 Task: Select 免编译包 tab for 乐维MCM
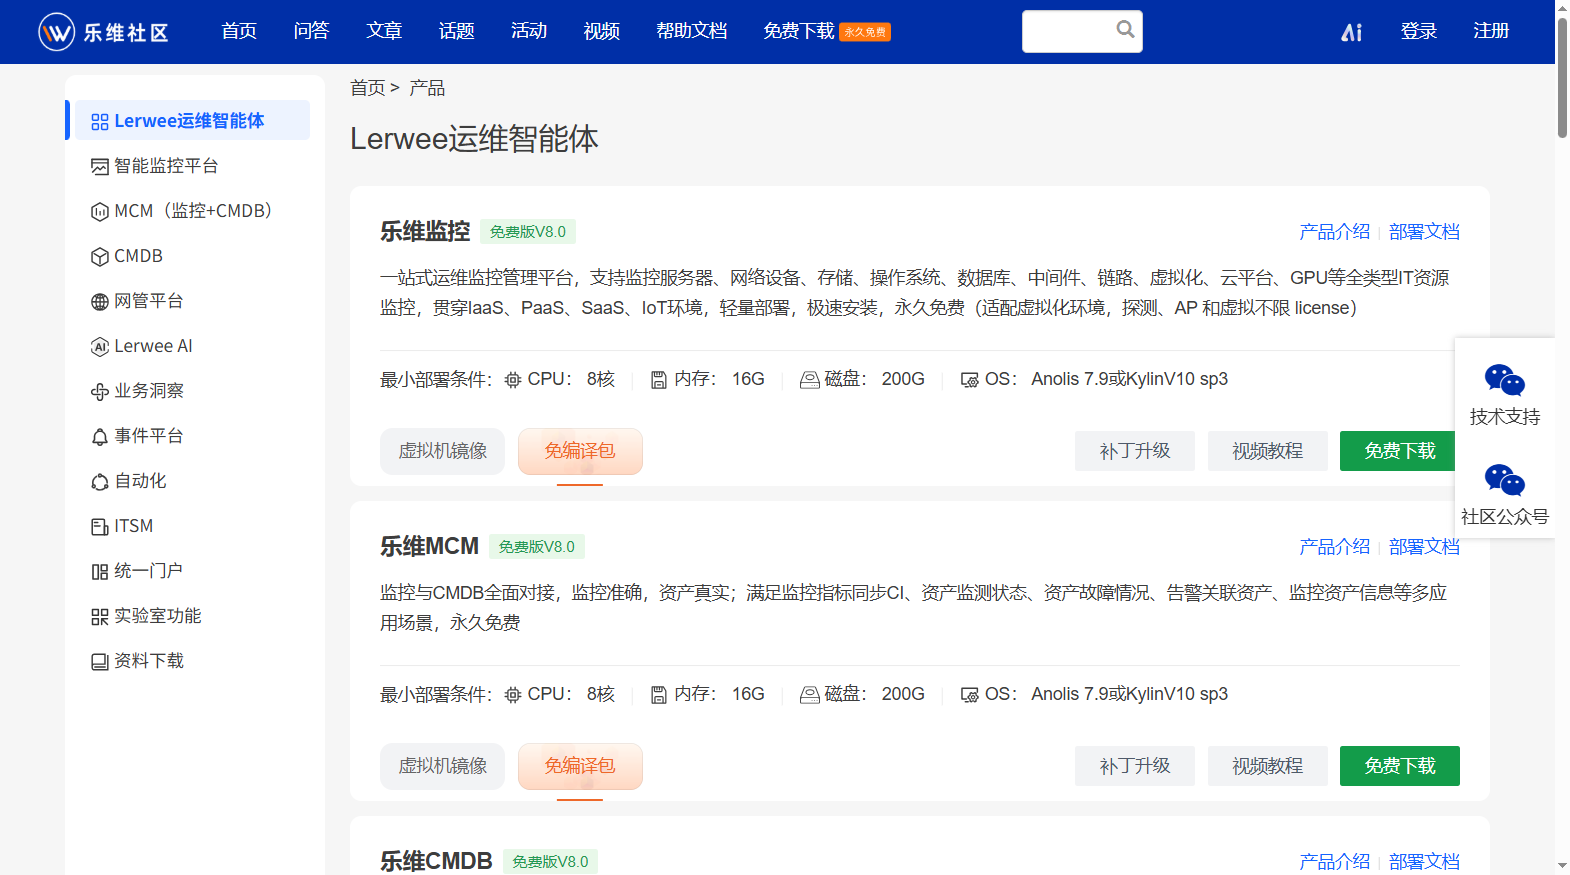tap(580, 766)
